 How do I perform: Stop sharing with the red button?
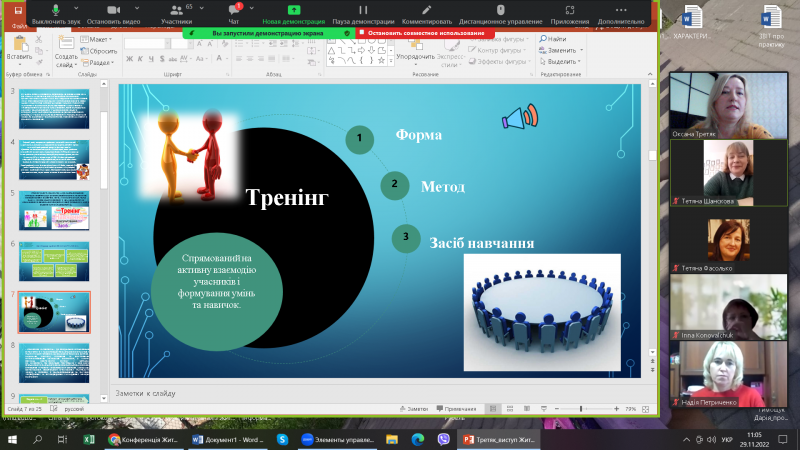(x=424, y=32)
